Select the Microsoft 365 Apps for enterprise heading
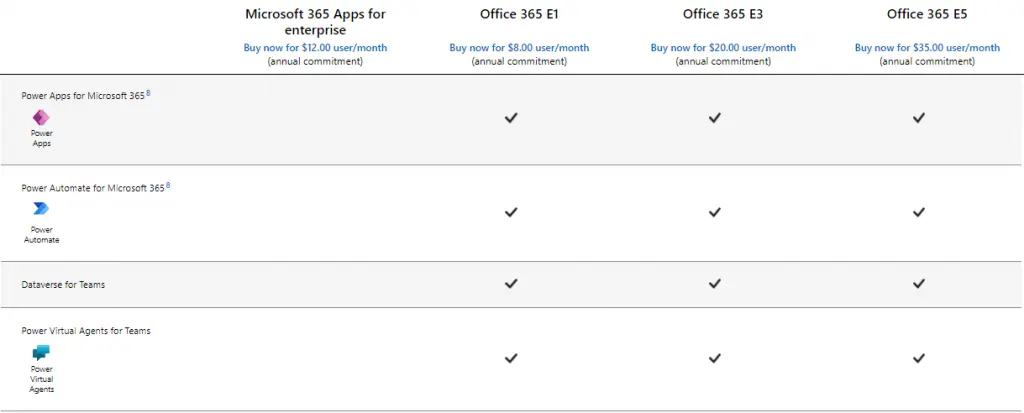 click(315, 22)
